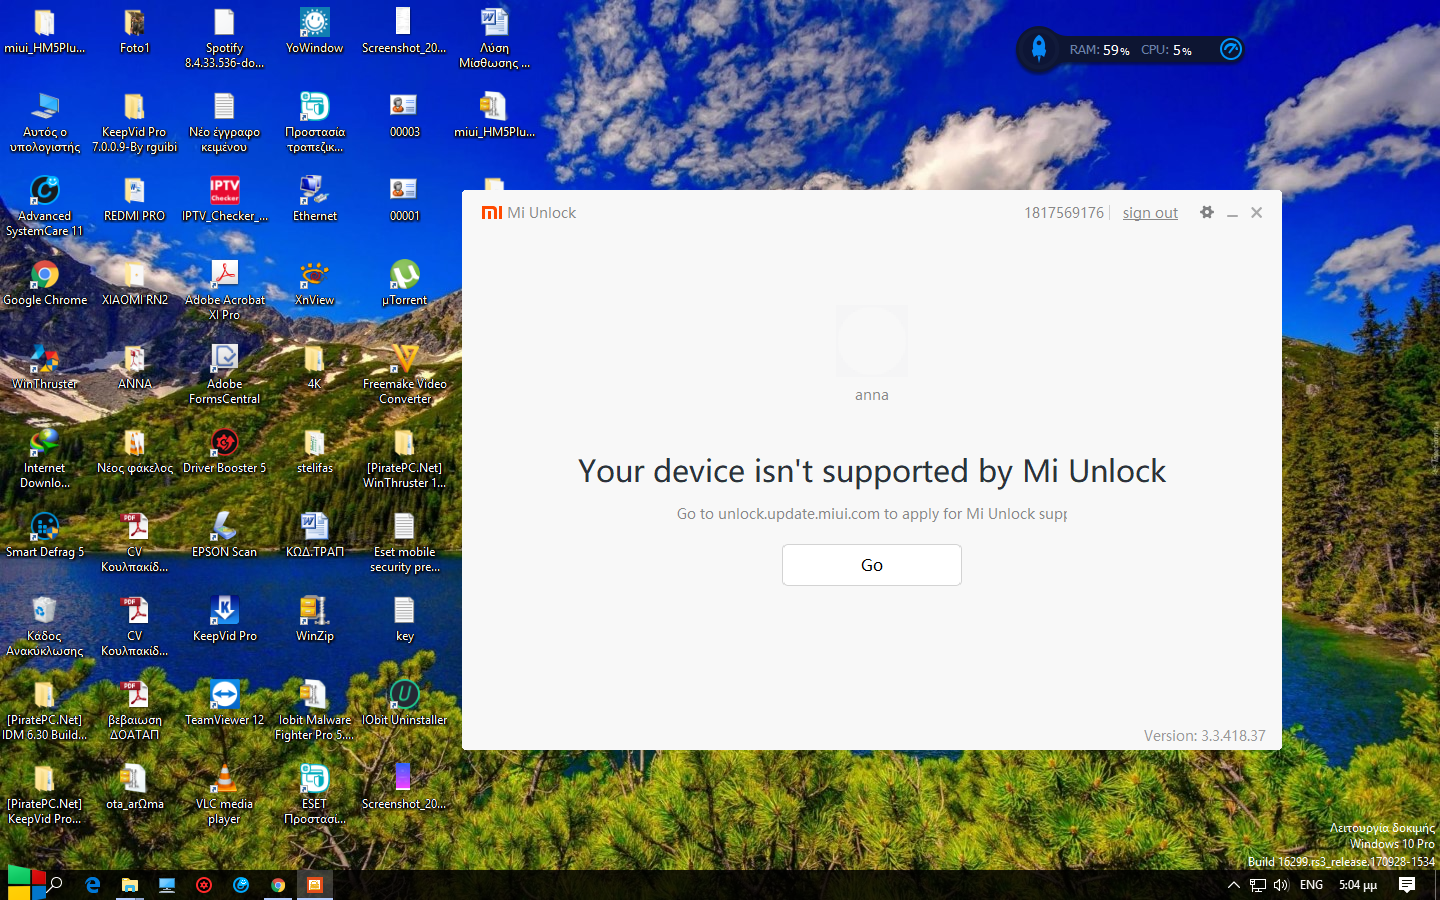
Task: Switch to Chrome on the taskbar
Action: coord(278,885)
